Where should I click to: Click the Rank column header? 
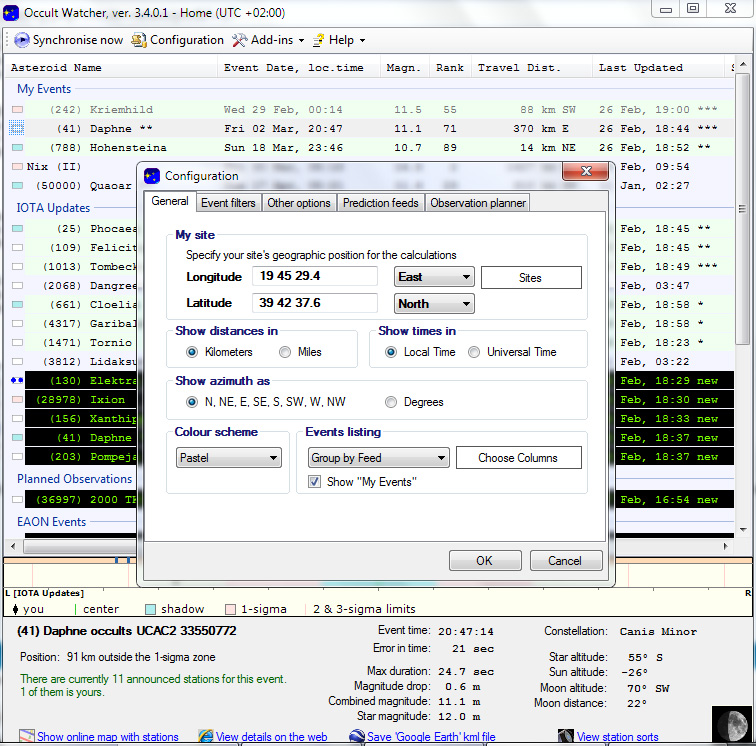pos(449,68)
